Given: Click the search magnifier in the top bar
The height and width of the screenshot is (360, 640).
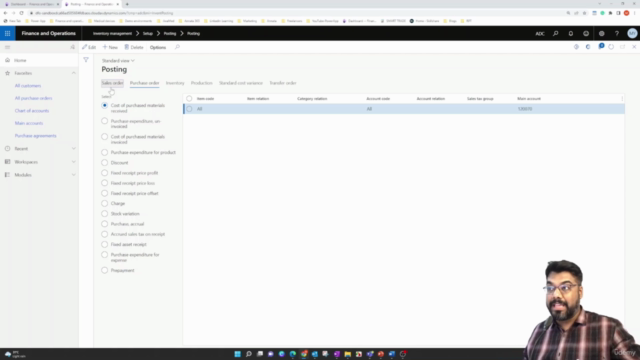Looking at the screenshot, I should 556,33.
